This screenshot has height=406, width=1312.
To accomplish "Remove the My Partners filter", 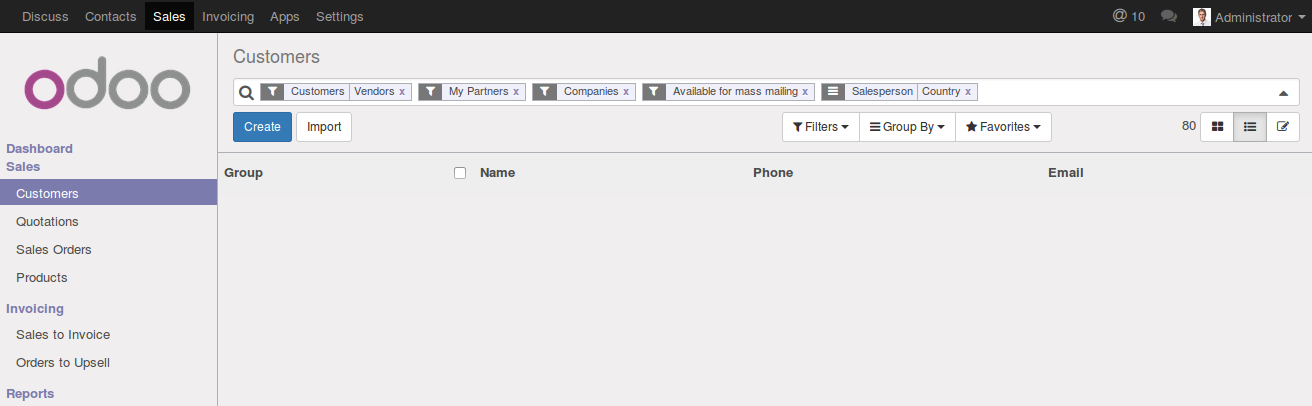I will [516, 92].
